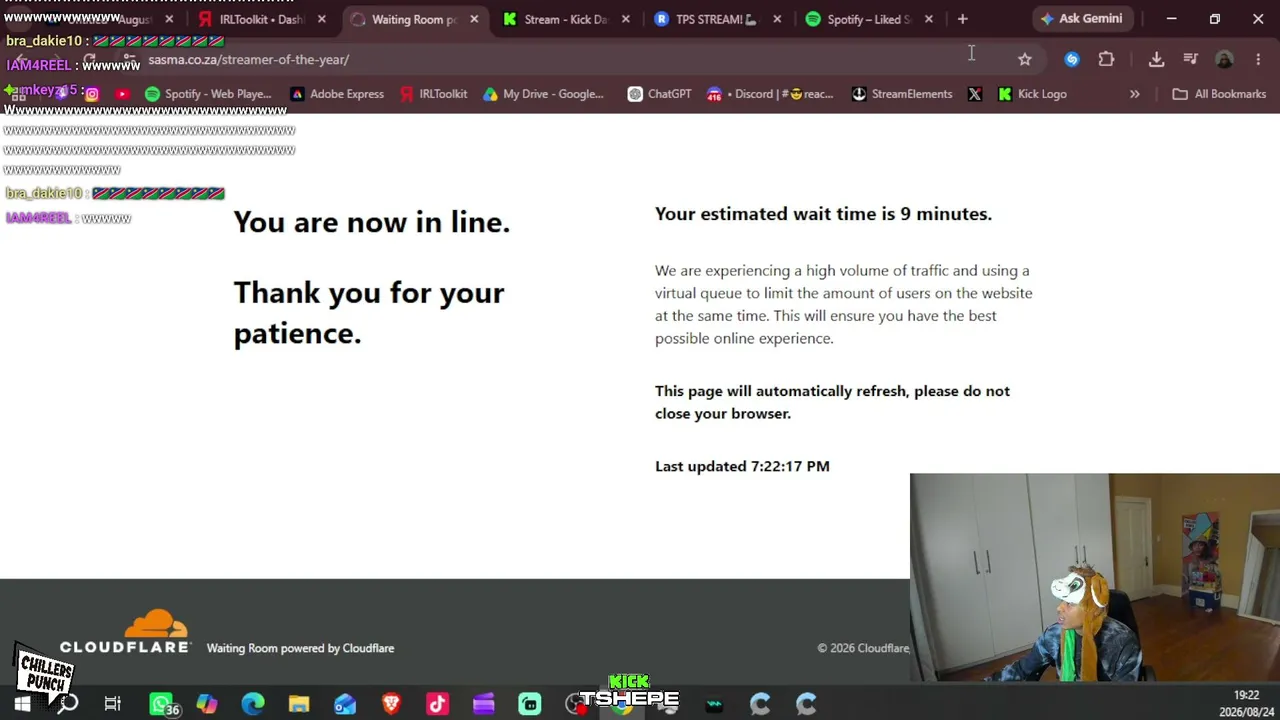The height and width of the screenshot is (720, 1280).
Task: Click the 'You are now in line.' heading
Action: pos(372,222)
